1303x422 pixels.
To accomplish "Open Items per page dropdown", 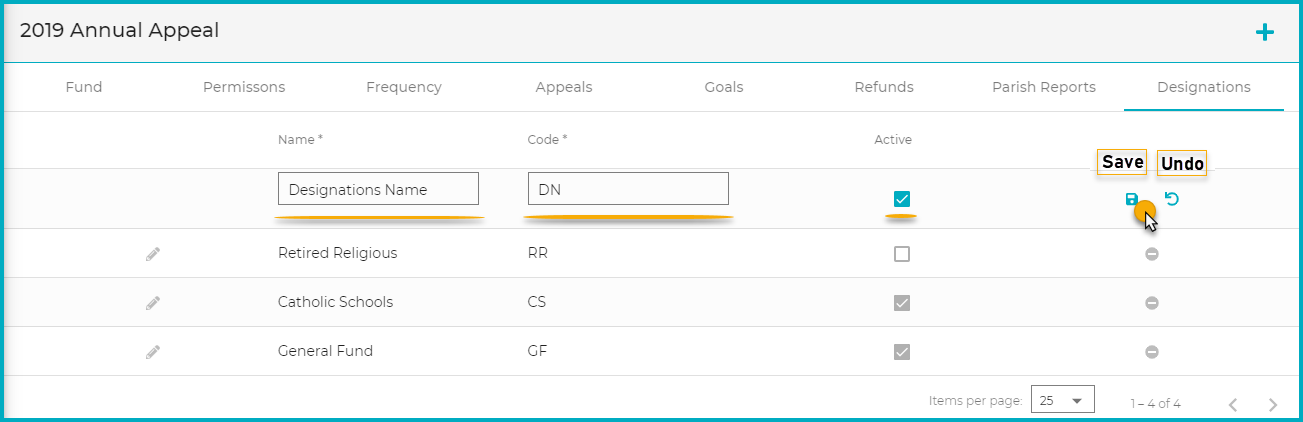I will 1062,400.
